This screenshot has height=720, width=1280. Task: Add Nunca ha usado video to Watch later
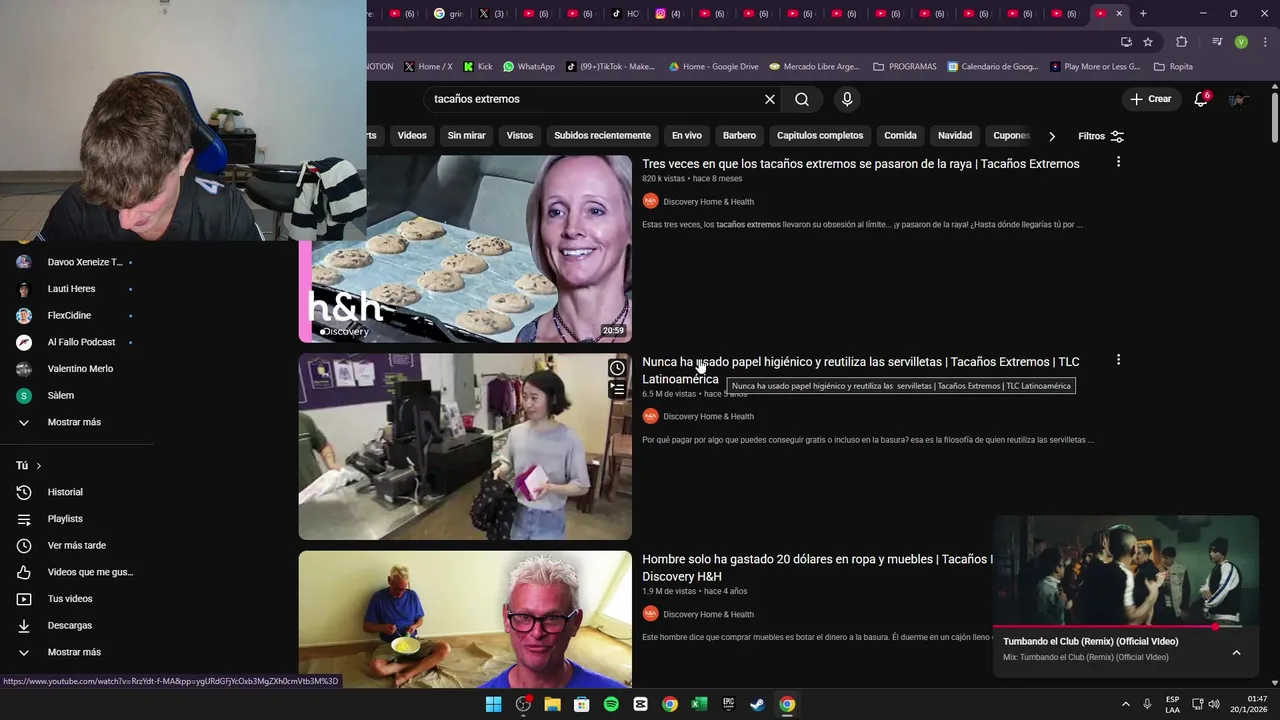pos(617,368)
